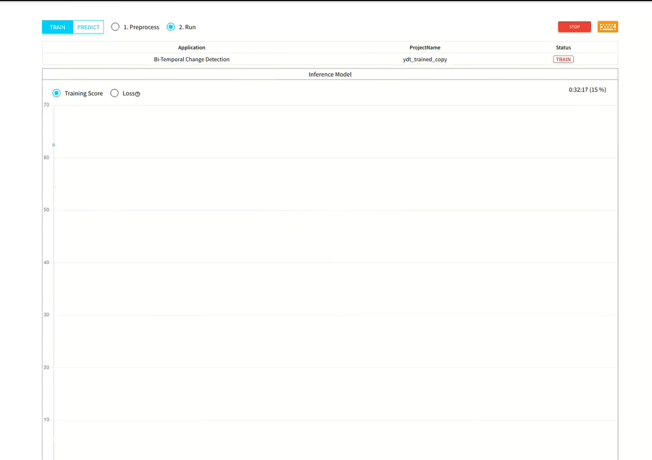Click the Application column header
652x460 pixels.
(x=191, y=47)
